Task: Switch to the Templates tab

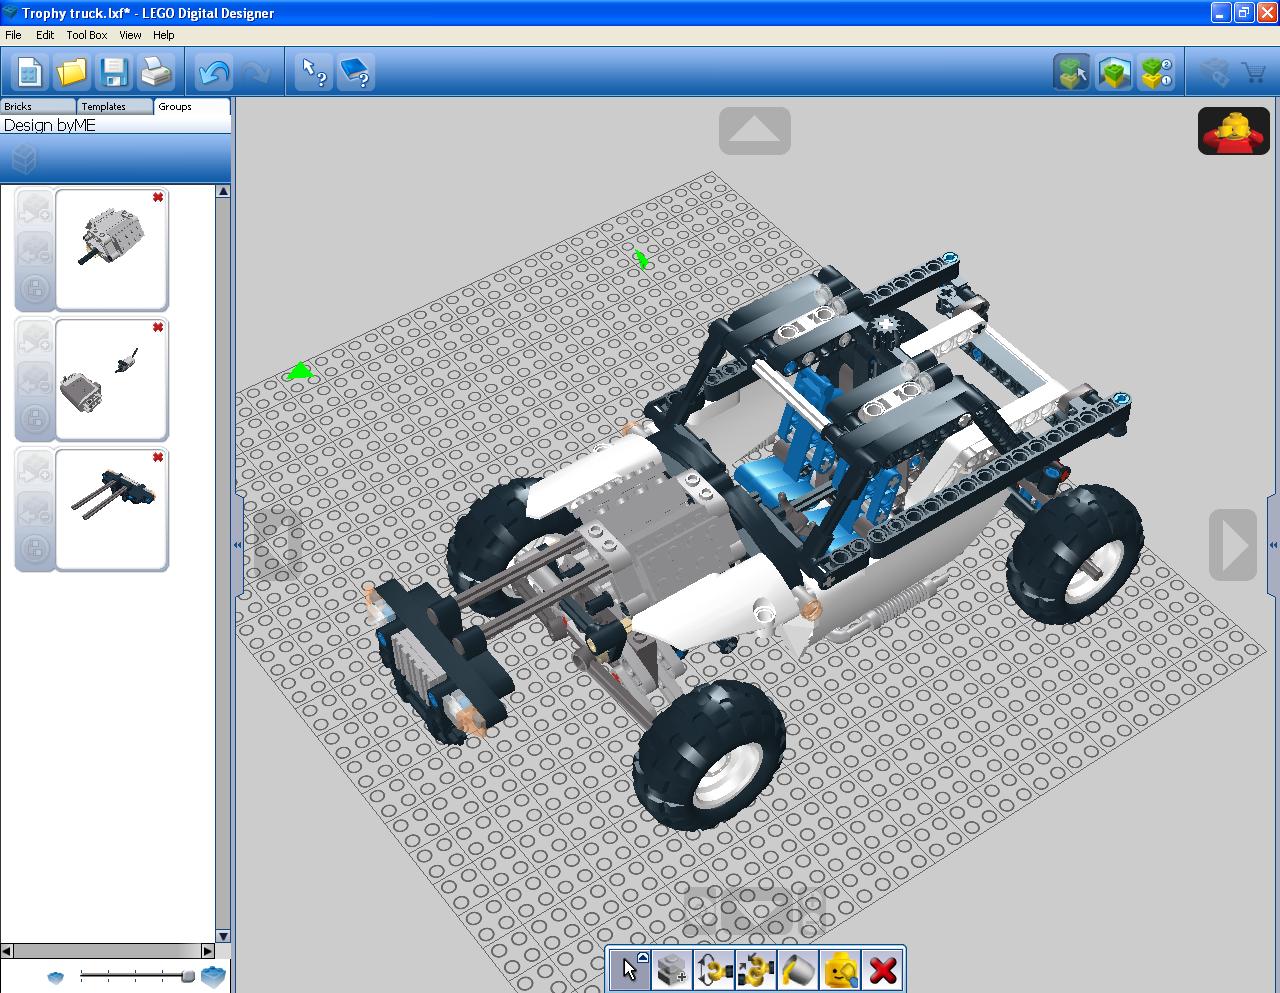Action: tap(115, 106)
